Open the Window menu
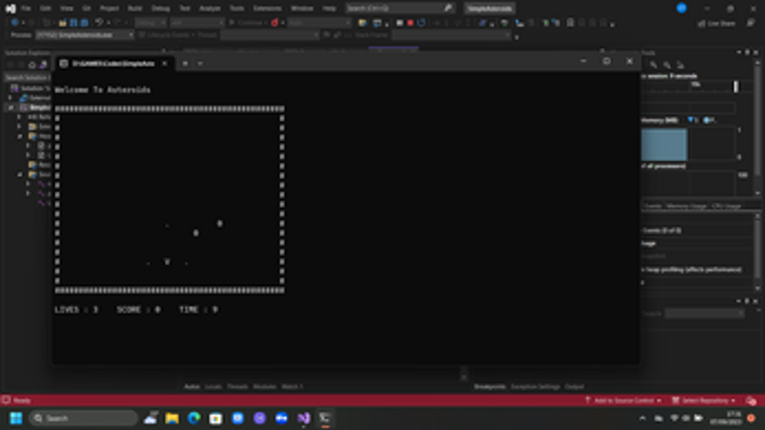Screen dimensions: 765x430 click(x=302, y=8)
